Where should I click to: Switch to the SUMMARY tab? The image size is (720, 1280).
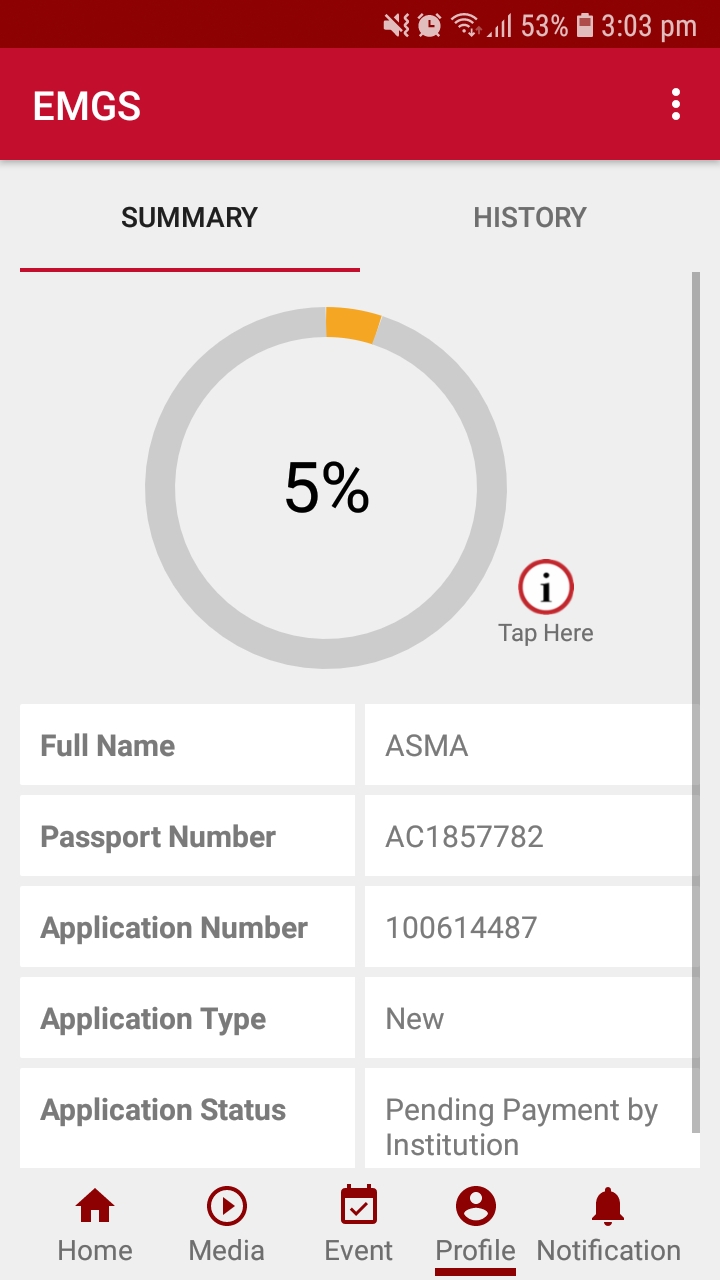pos(189,218)
